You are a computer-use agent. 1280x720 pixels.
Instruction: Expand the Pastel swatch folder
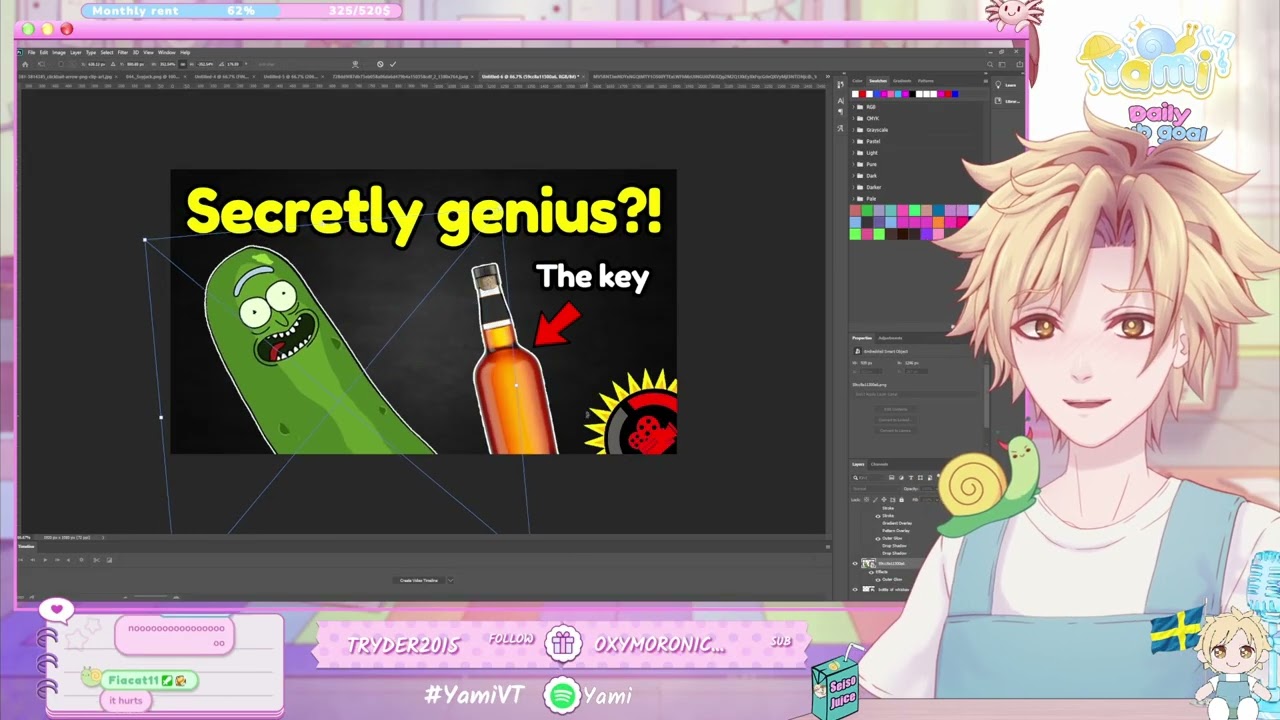point(853,141)
